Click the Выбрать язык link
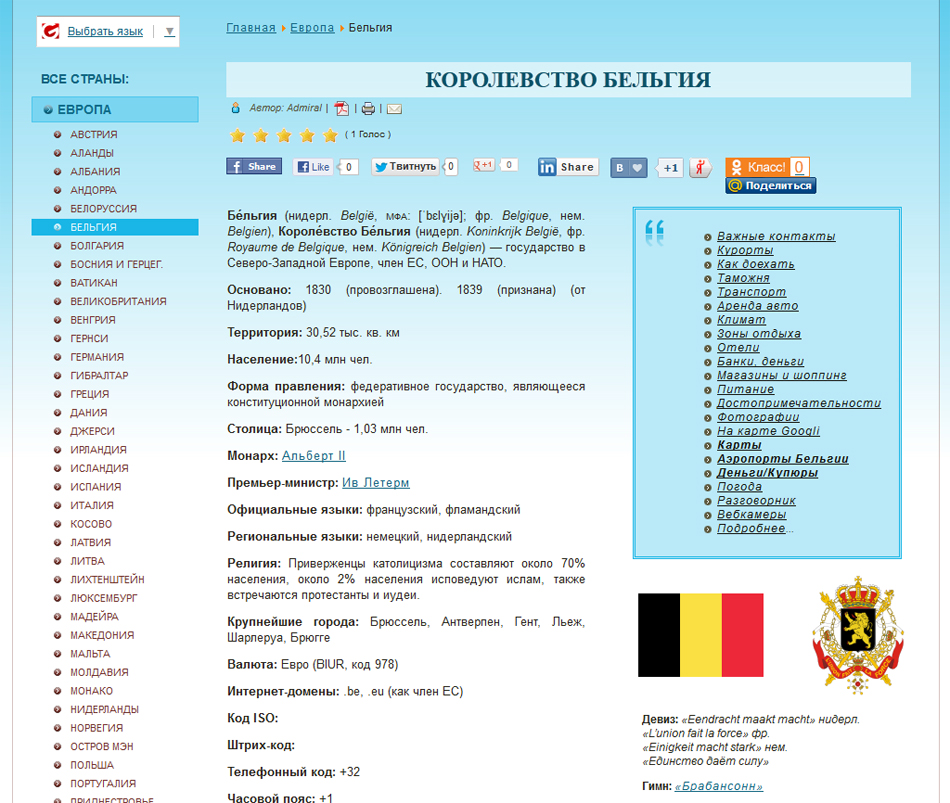The image size is (950, 803). coord(105,32)
